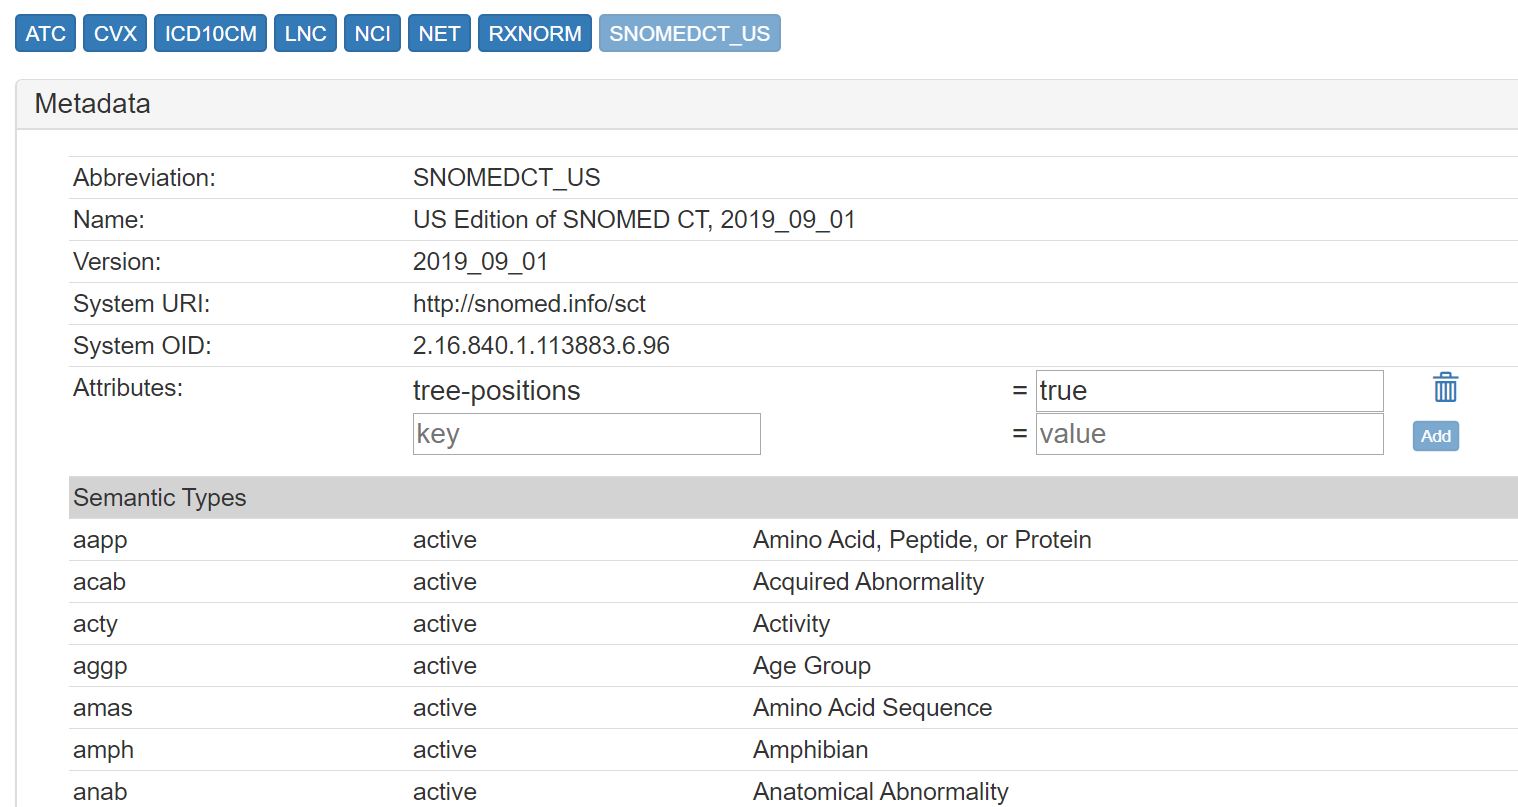Click the Age Group description
The height and width of the screenshot is (807, 1518).
click(x=811, y=666)
